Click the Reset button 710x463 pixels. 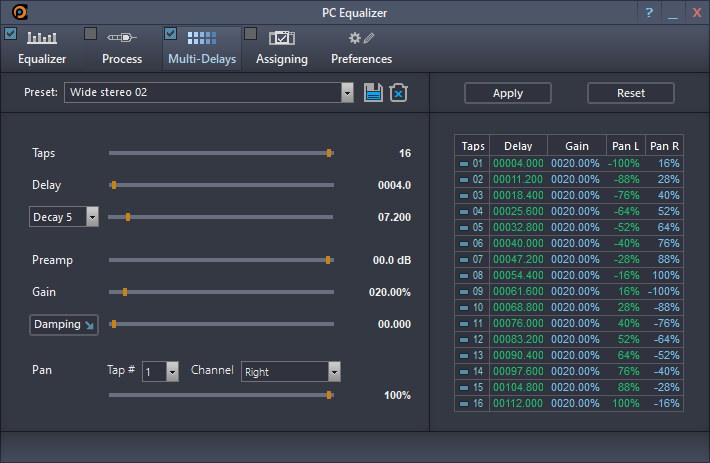click(x=631, y=93)
